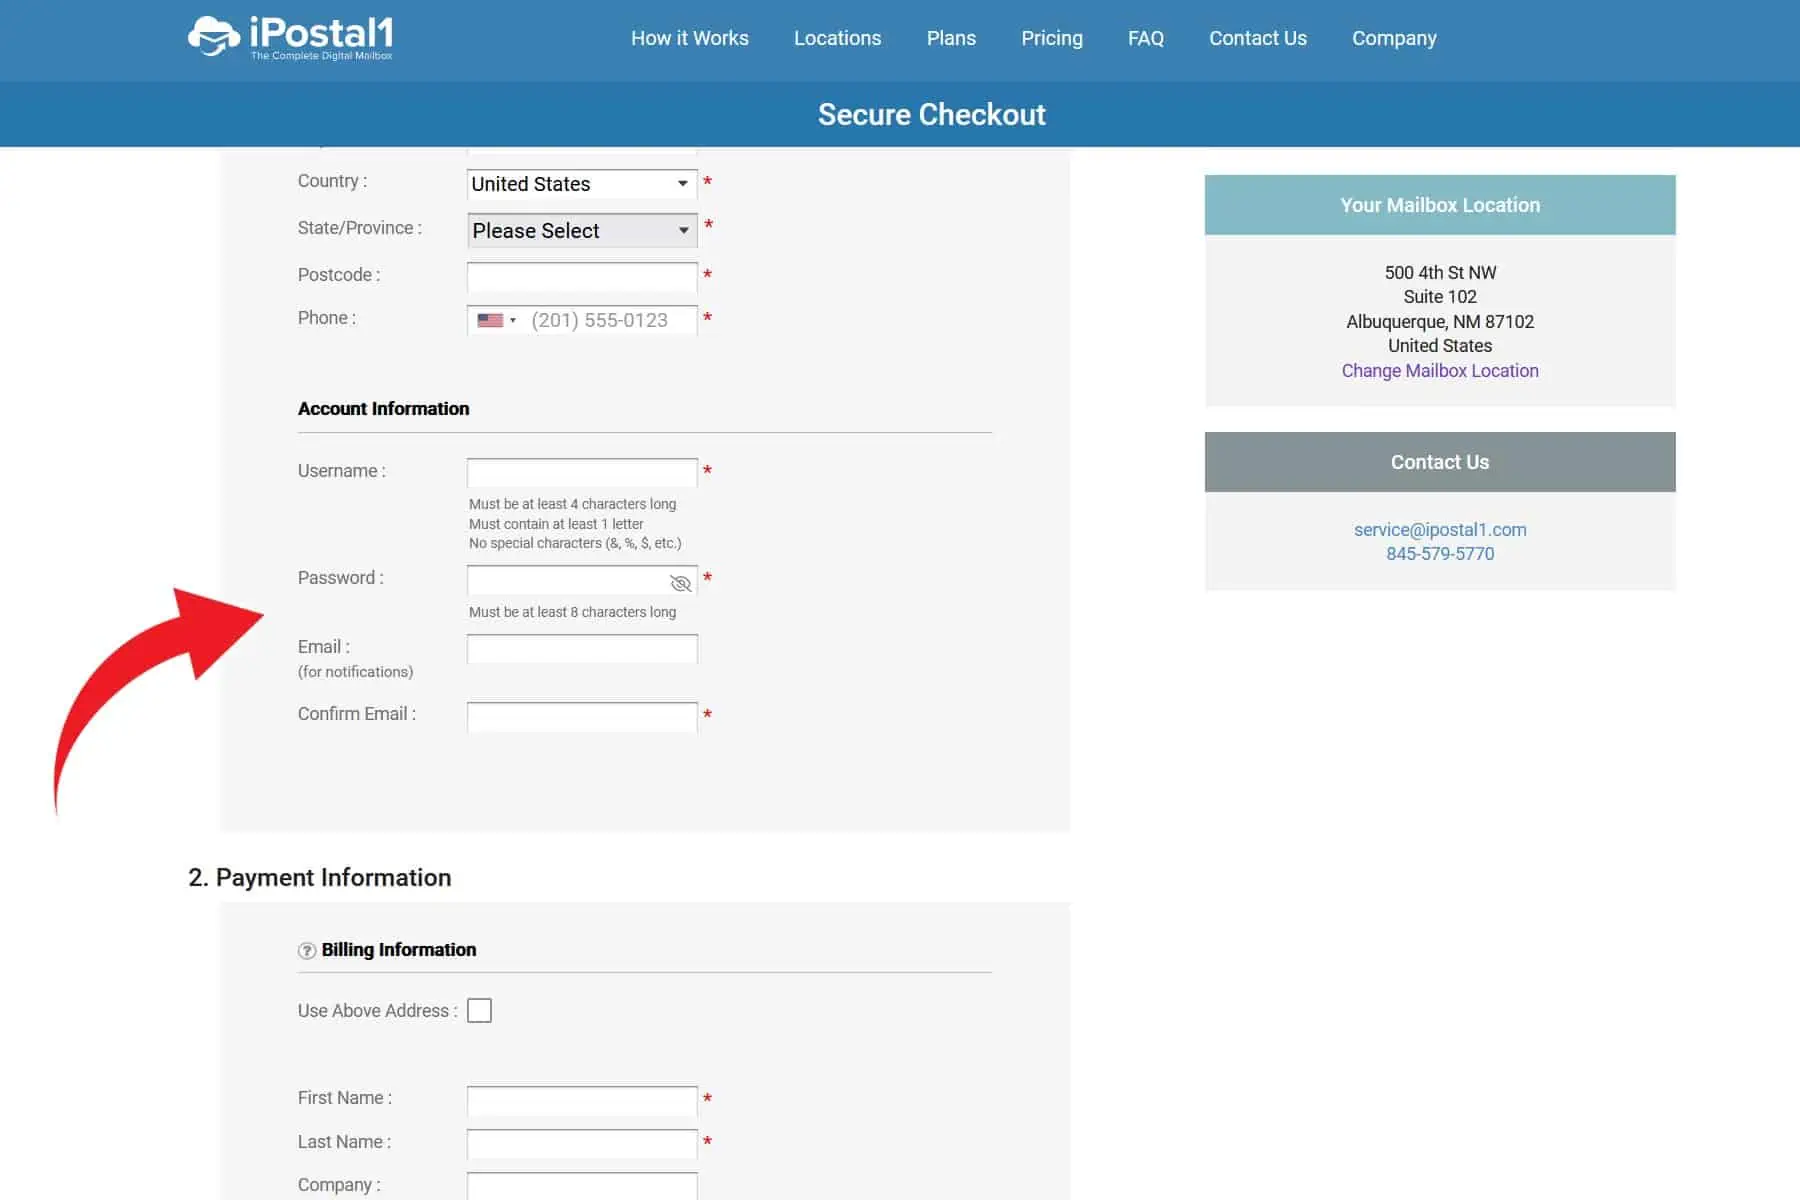Open the FAQ page
The height and width of the screenshot is (1200, 1800).
(1146, 38)
